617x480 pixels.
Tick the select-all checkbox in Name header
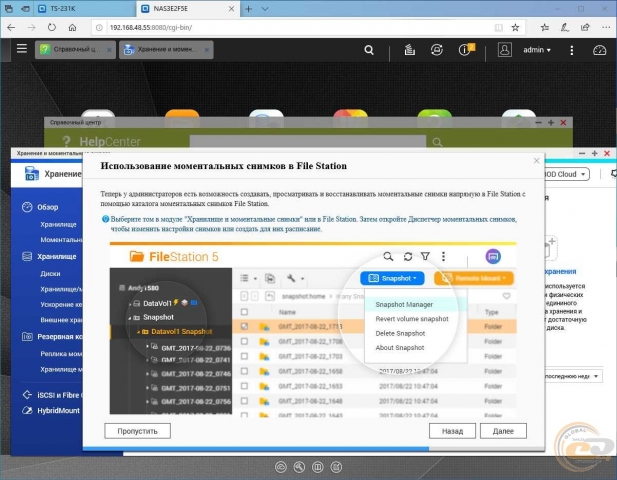click(244, 312)
